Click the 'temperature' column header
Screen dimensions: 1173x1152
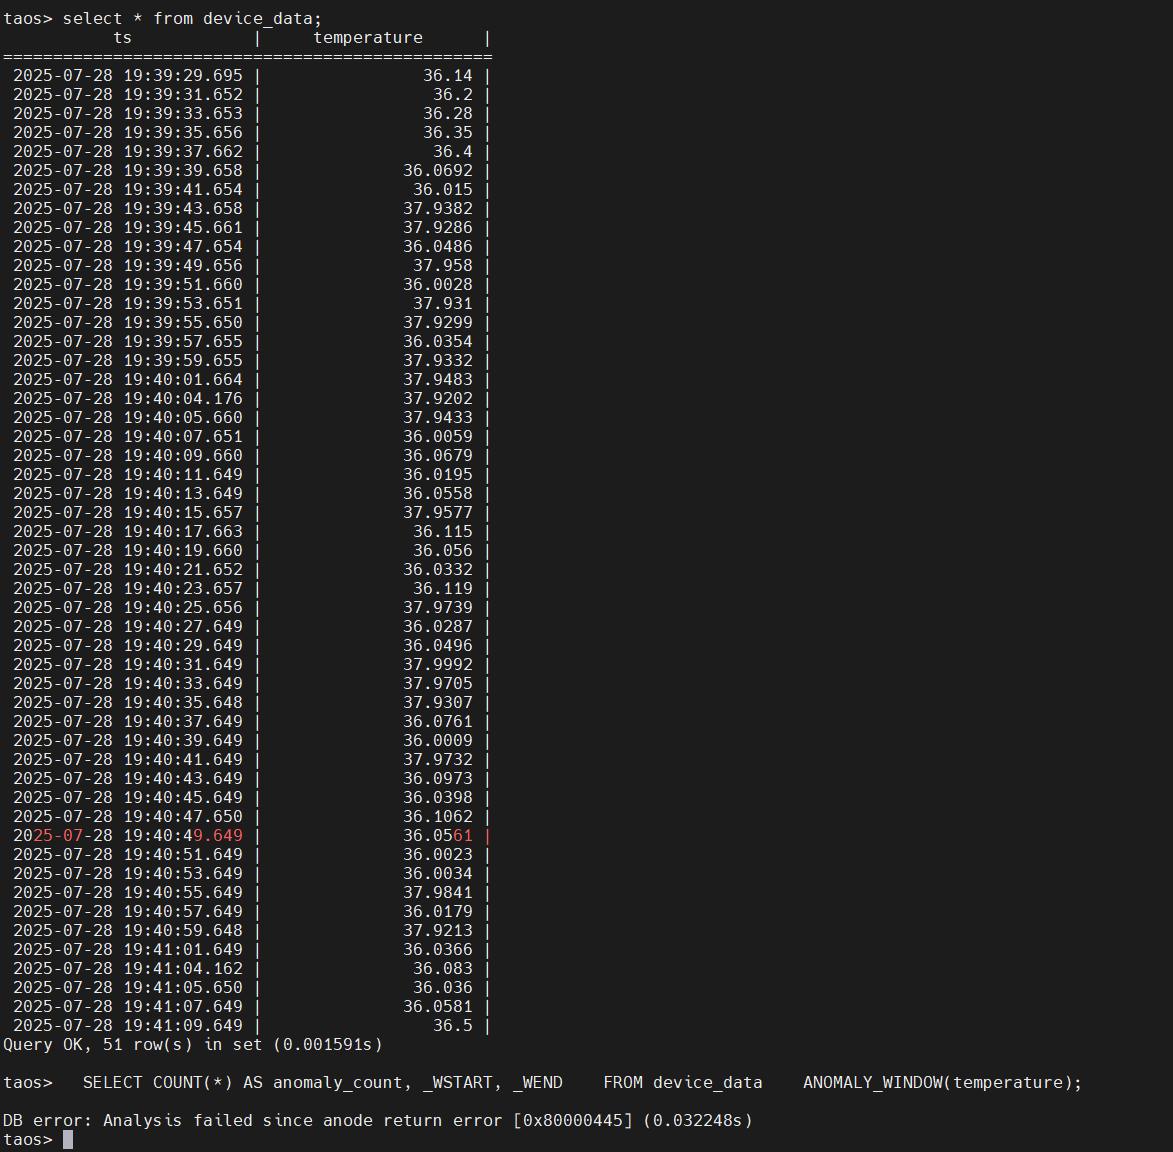click(368, 38)
